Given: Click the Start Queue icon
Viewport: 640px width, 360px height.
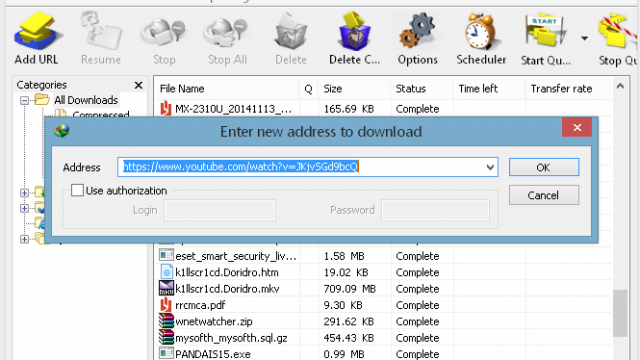Looking at the screenshot, I should [546, 38].
